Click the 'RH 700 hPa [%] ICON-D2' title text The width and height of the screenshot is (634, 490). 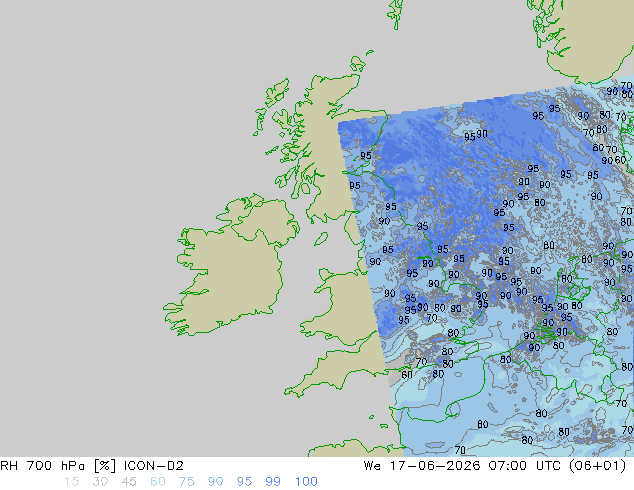(x=92, y=466)
